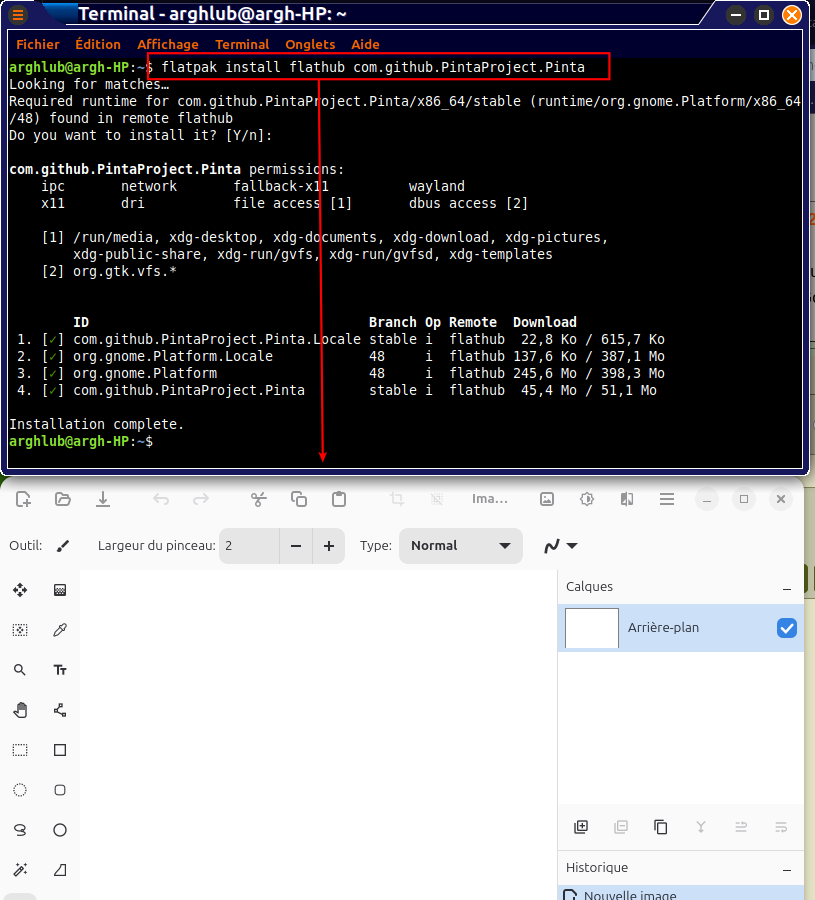This screenshot has height=900, width=815.
Task: Open the terminal Onglets menu
Action: [310, 44]
